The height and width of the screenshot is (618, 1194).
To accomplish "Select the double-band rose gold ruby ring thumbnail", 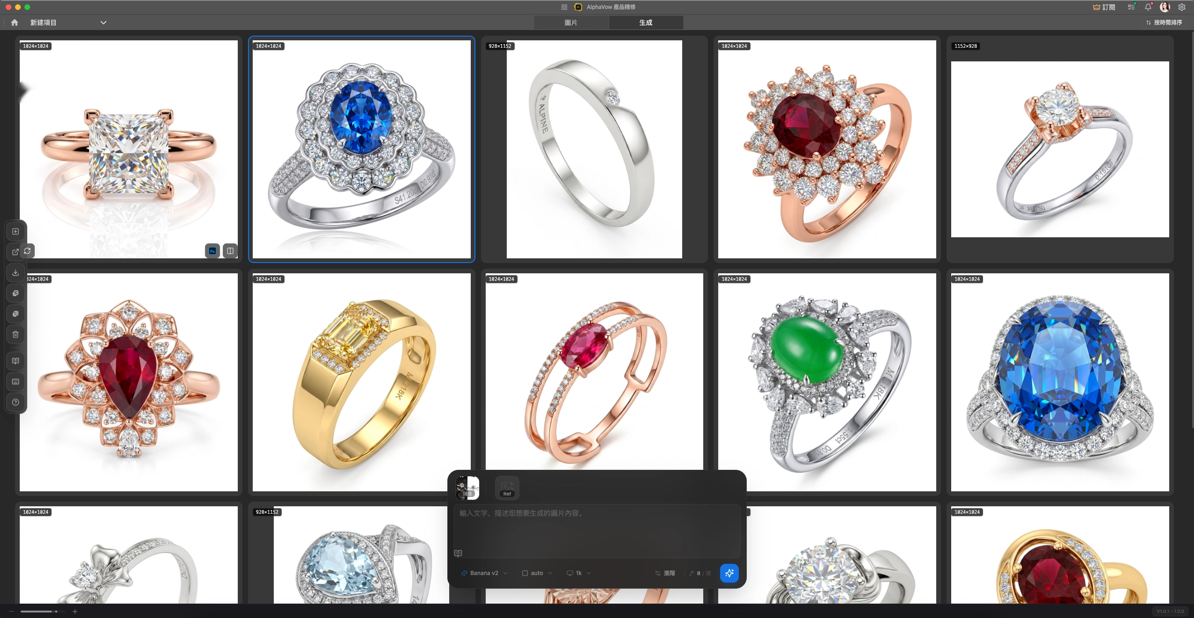I will coord(594,373).
